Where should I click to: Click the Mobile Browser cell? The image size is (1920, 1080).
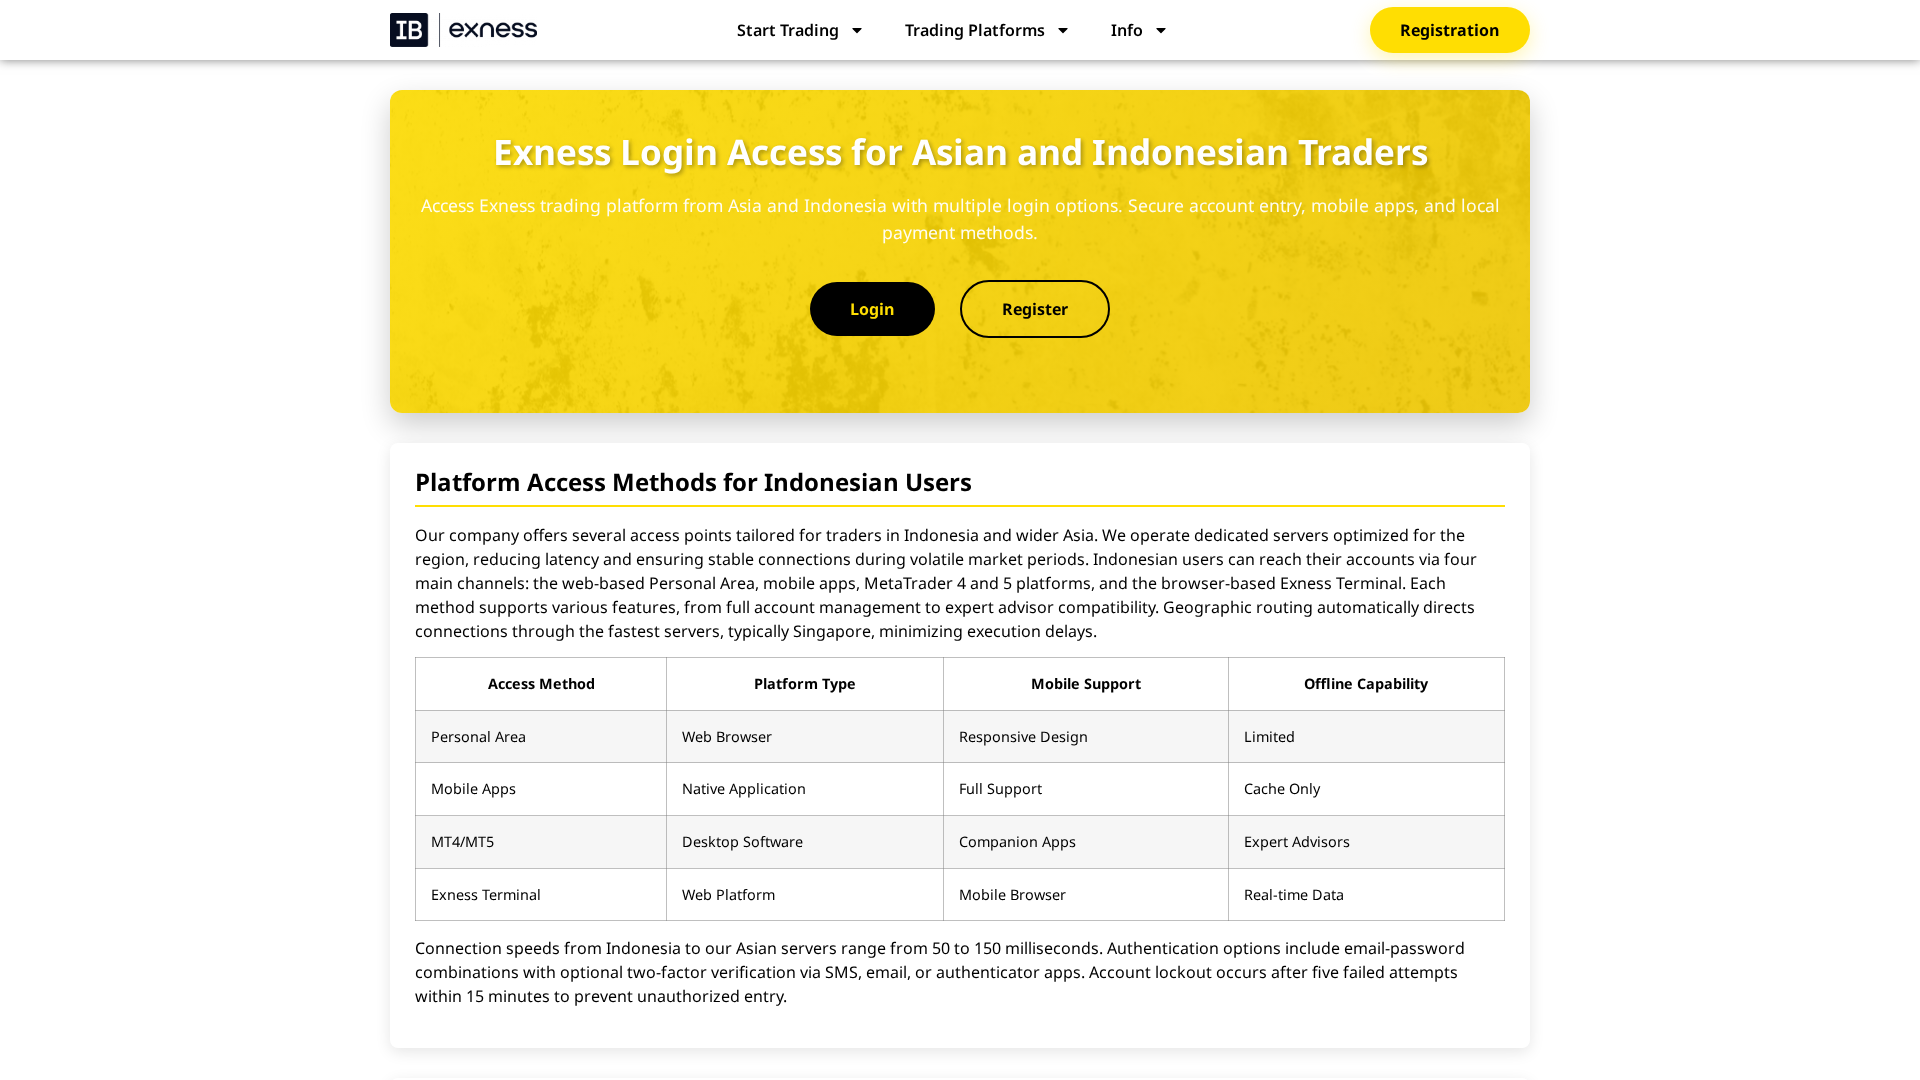pos(1086,895)
